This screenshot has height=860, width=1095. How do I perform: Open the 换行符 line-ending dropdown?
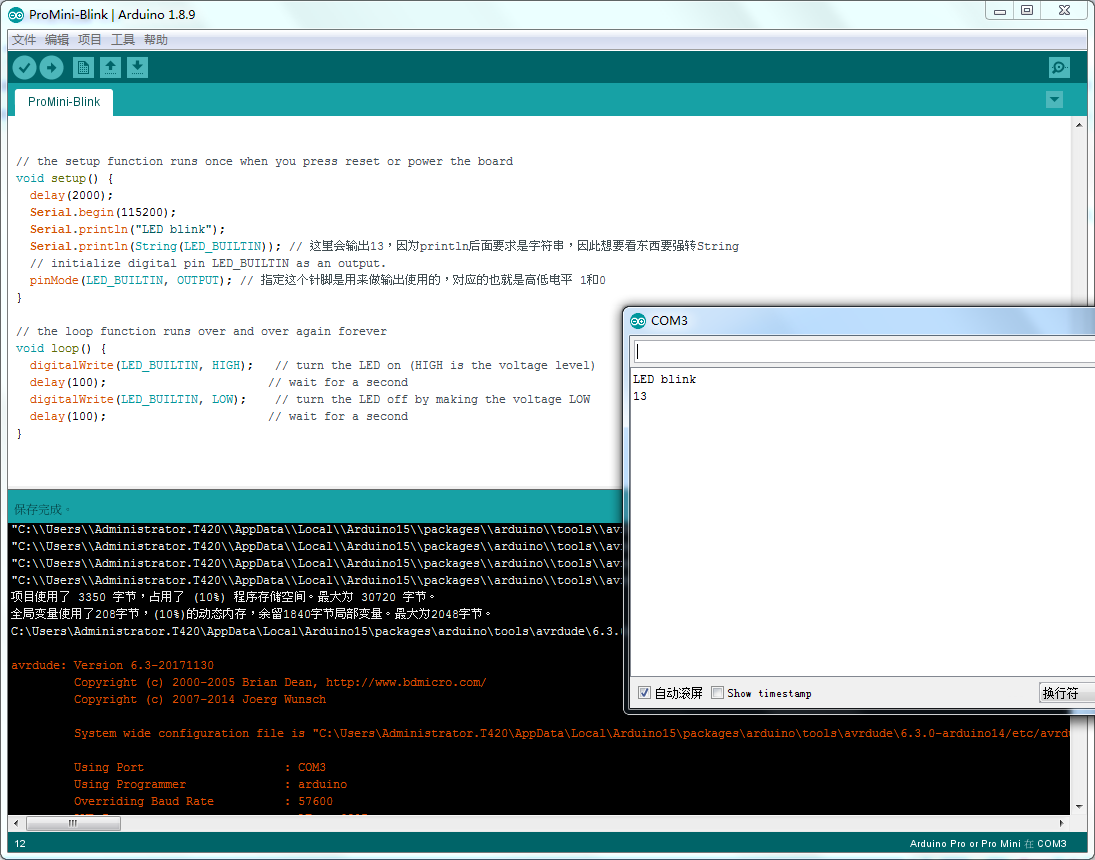(x=1067, y=693)
